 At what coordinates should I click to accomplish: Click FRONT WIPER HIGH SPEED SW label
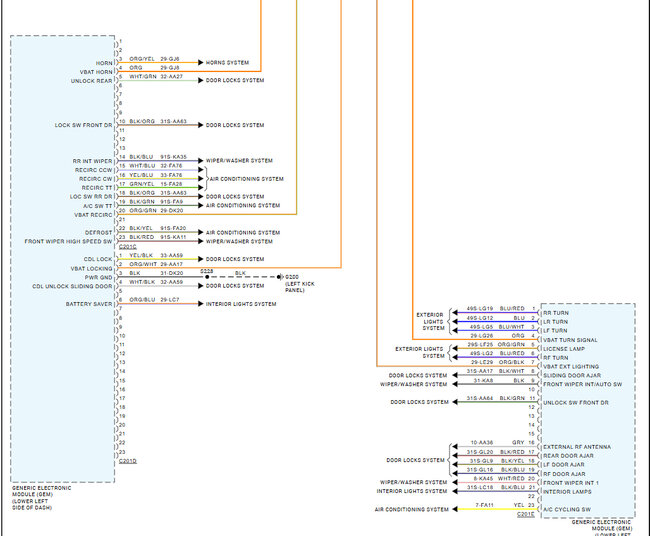pyautogui.click(x=68, y=241)
